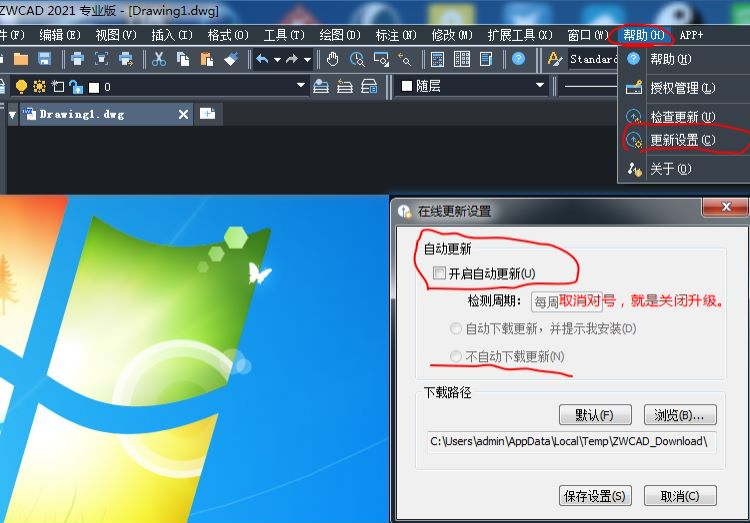Expand the Undo history dropdown arrow
The image size is (750, 523).
coord(277,60)
